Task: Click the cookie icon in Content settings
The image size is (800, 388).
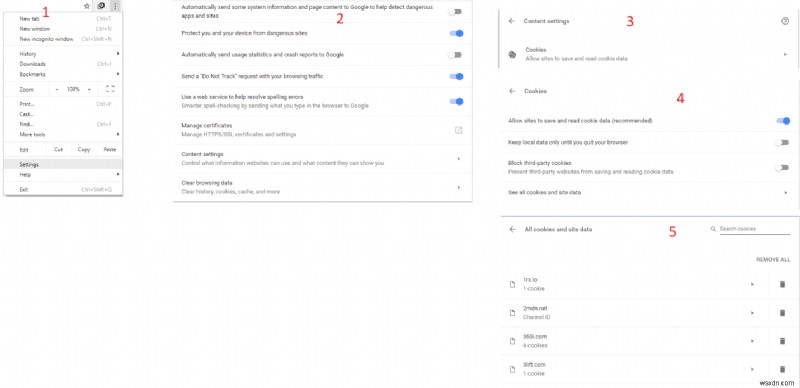Action: pos(512,55)
